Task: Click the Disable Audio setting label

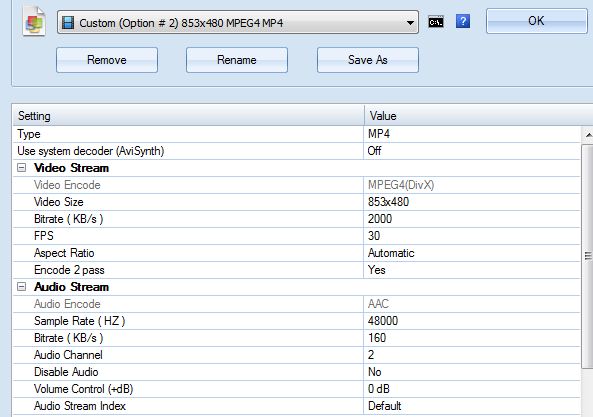Action: click(66, 372)
